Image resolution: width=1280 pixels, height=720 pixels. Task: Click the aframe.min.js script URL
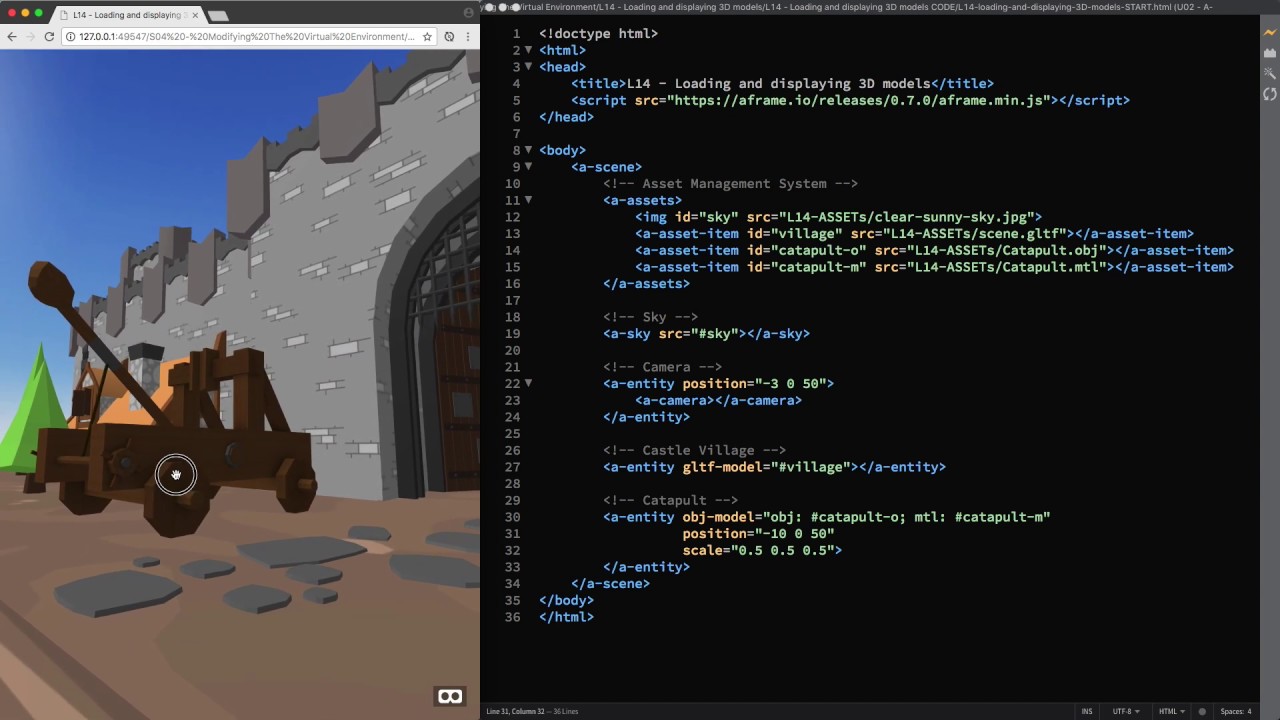(860, 100)
